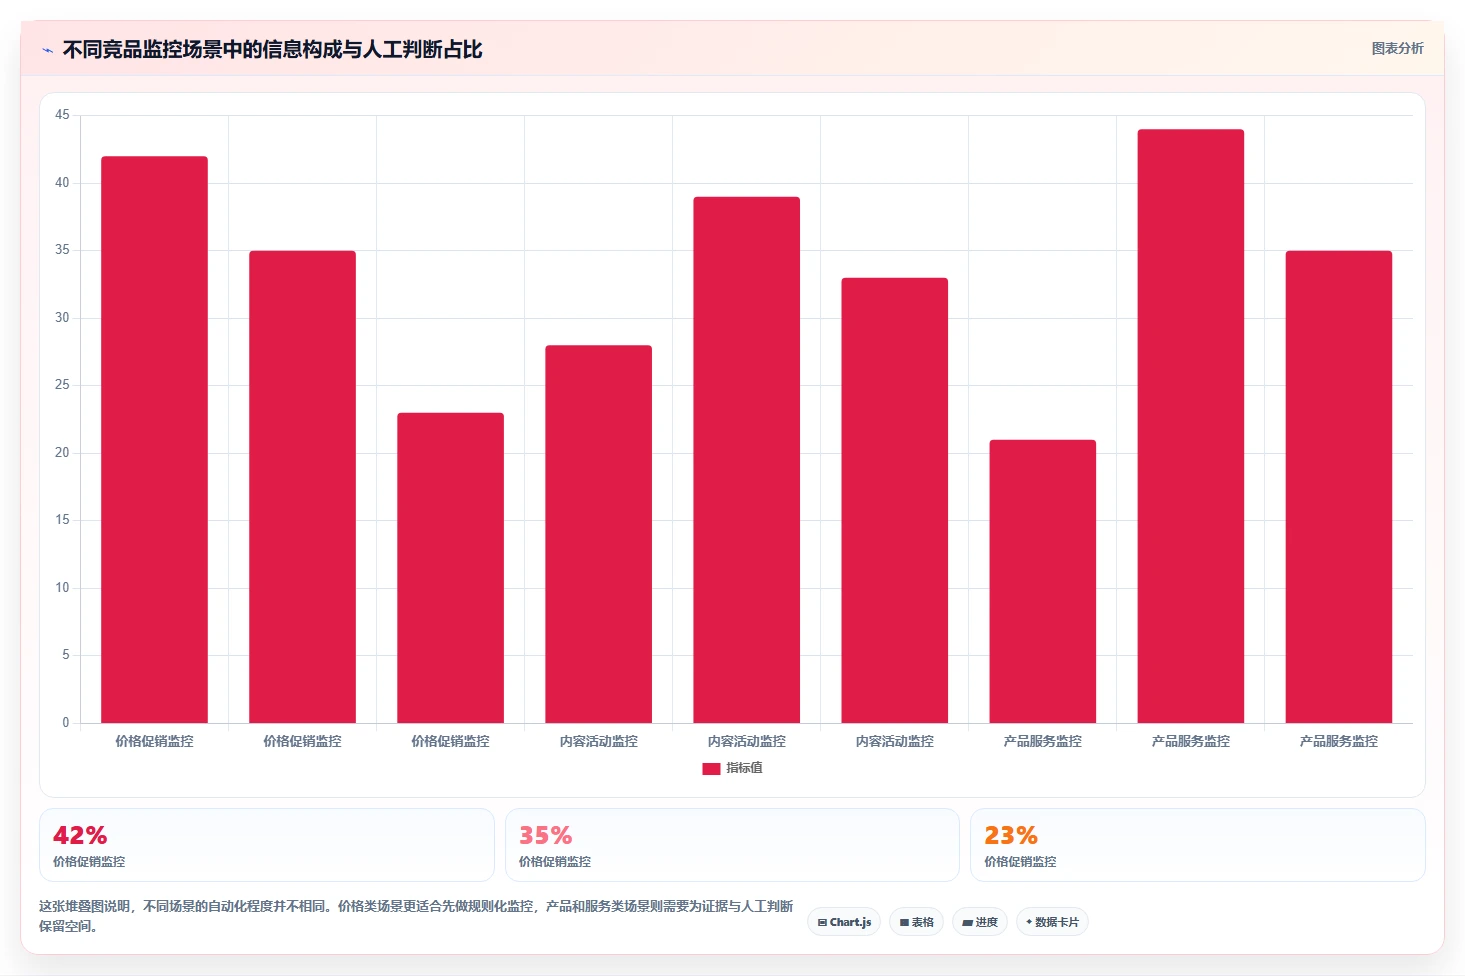Click the shortest bar with value 21
Image resolution: width=1465 pixels, height=976 pixels.
[1043, 581]
